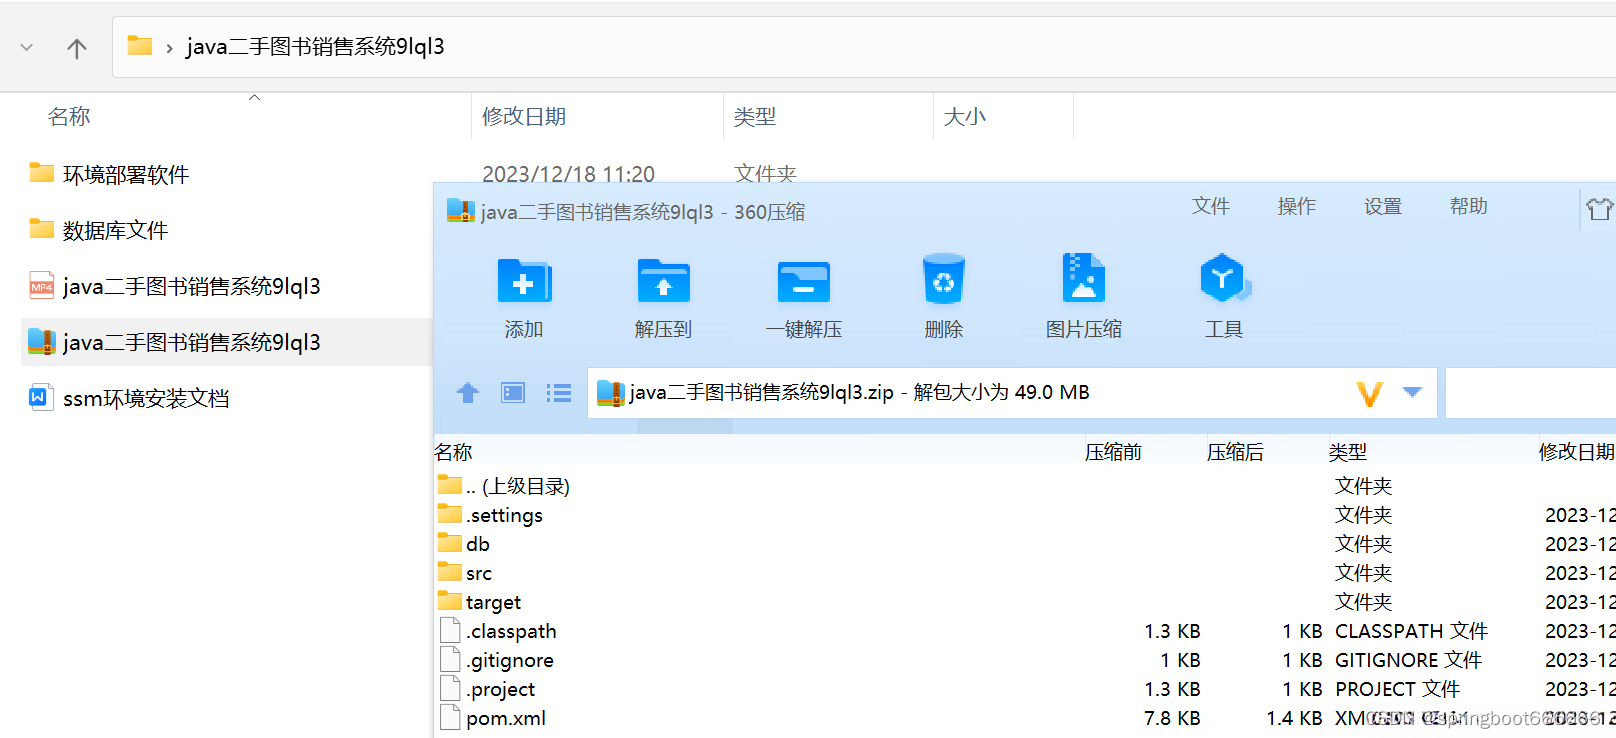1616x738 pixels.
Task: Open the 文件 menu in 360压缩
Action: click(x=1211, y=206)
